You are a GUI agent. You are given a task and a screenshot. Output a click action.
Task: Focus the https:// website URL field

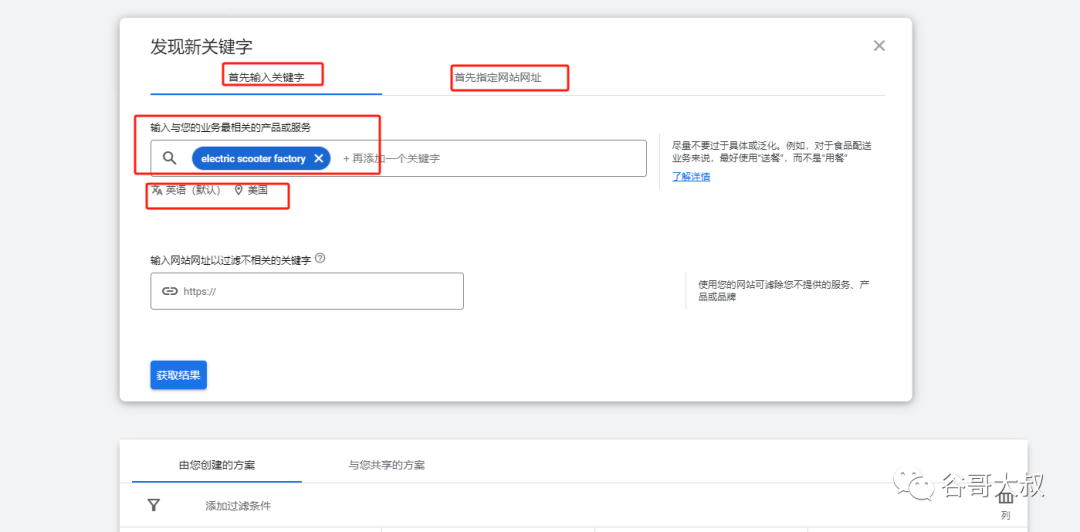pos(307,291)
